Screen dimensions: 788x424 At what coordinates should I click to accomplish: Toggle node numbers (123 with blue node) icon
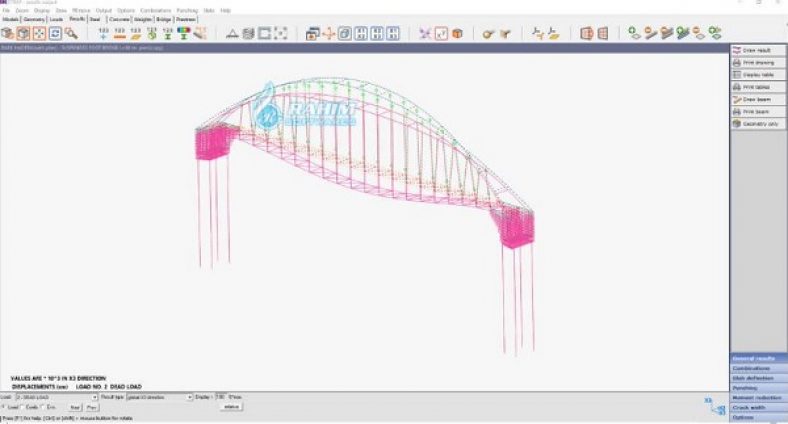[x=104, y=34]
